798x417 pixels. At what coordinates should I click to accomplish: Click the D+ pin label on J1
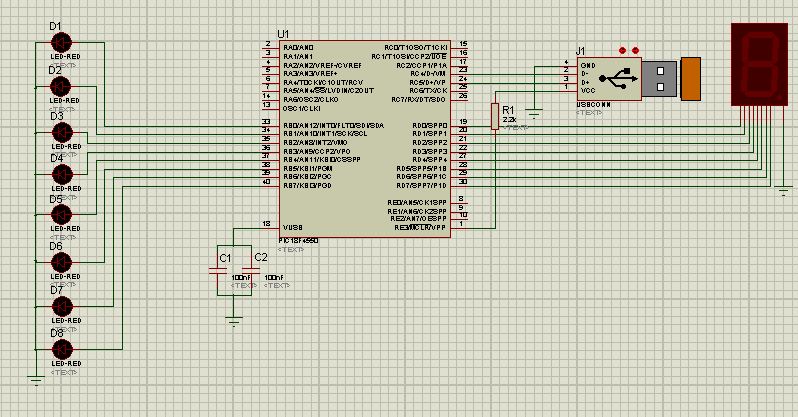[x=585, y=82]
